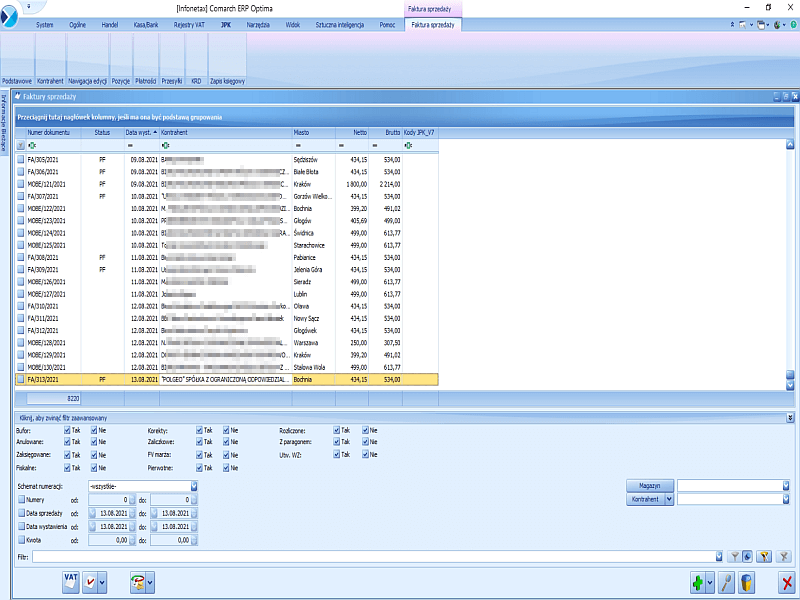800x600 pixels.
Task: Apply filter with the grey funnel icon
Action: pyautogui.click(x=734, y=557)
